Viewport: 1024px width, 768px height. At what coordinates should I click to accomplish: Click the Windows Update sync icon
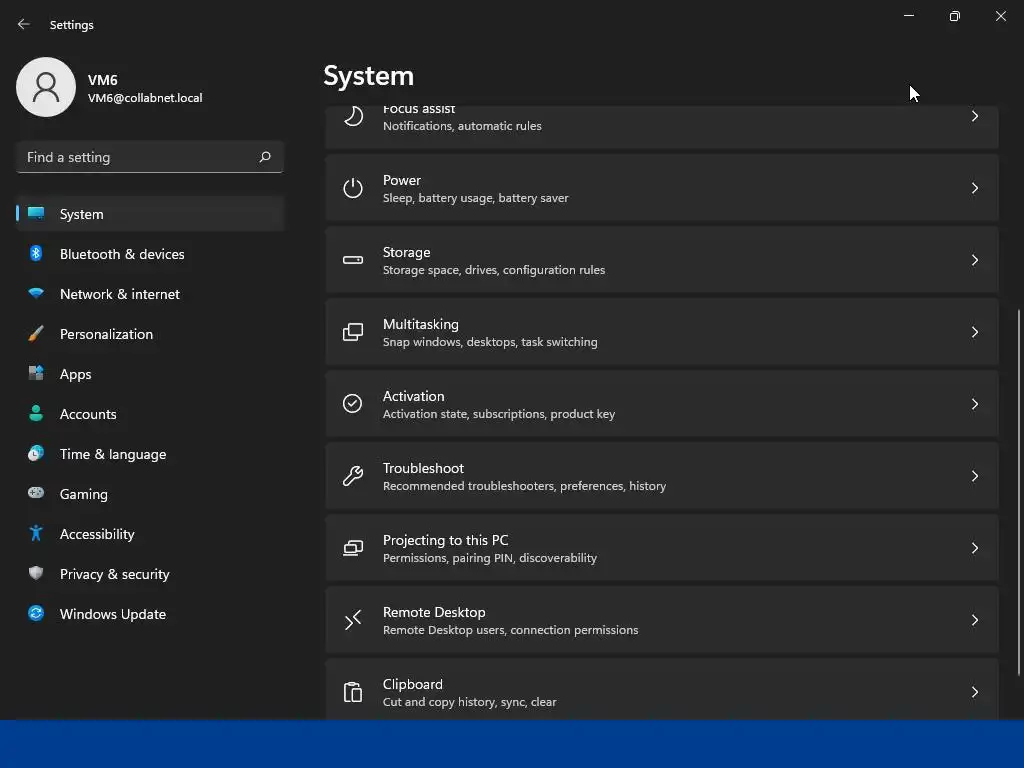36,614
